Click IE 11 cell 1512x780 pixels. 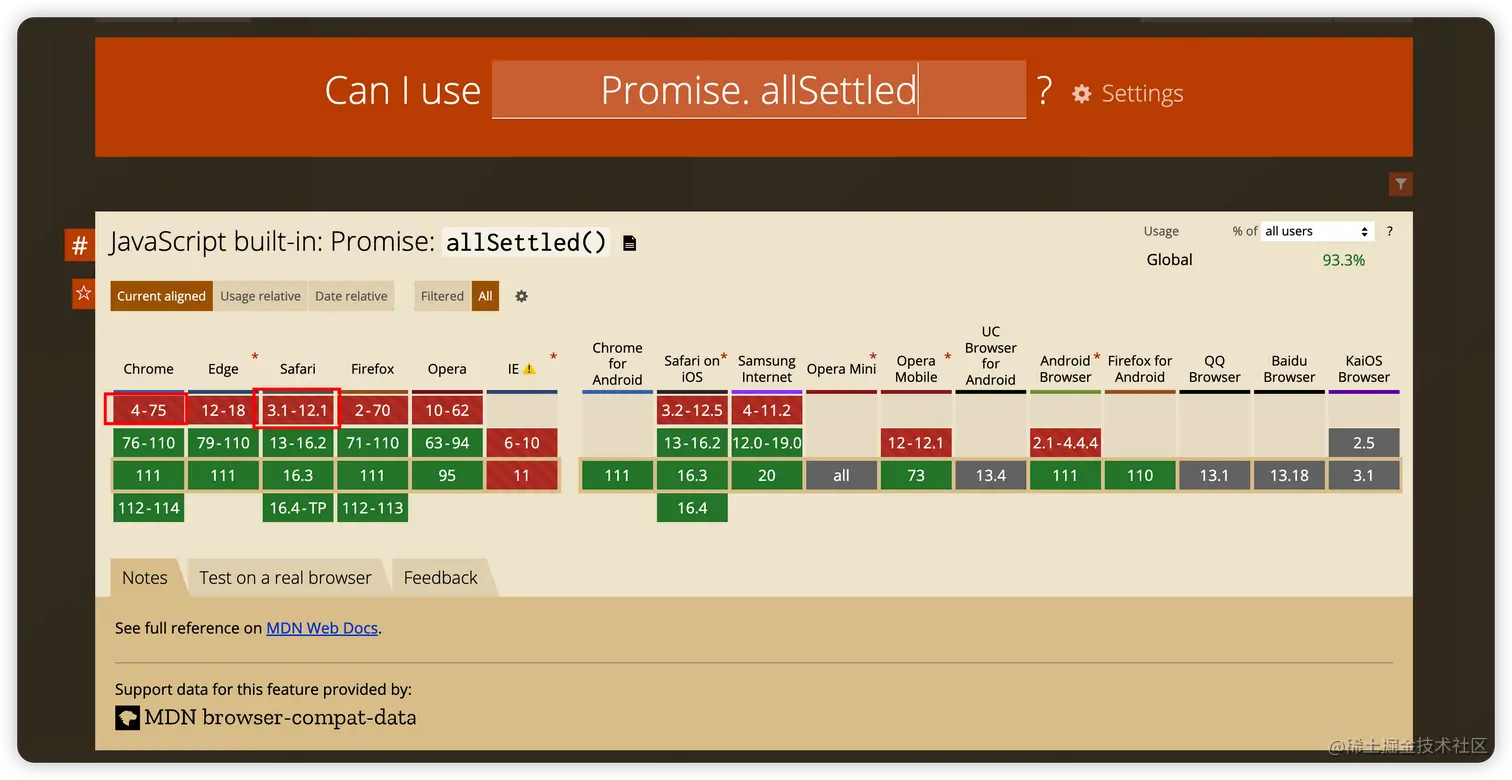(522, 476)
